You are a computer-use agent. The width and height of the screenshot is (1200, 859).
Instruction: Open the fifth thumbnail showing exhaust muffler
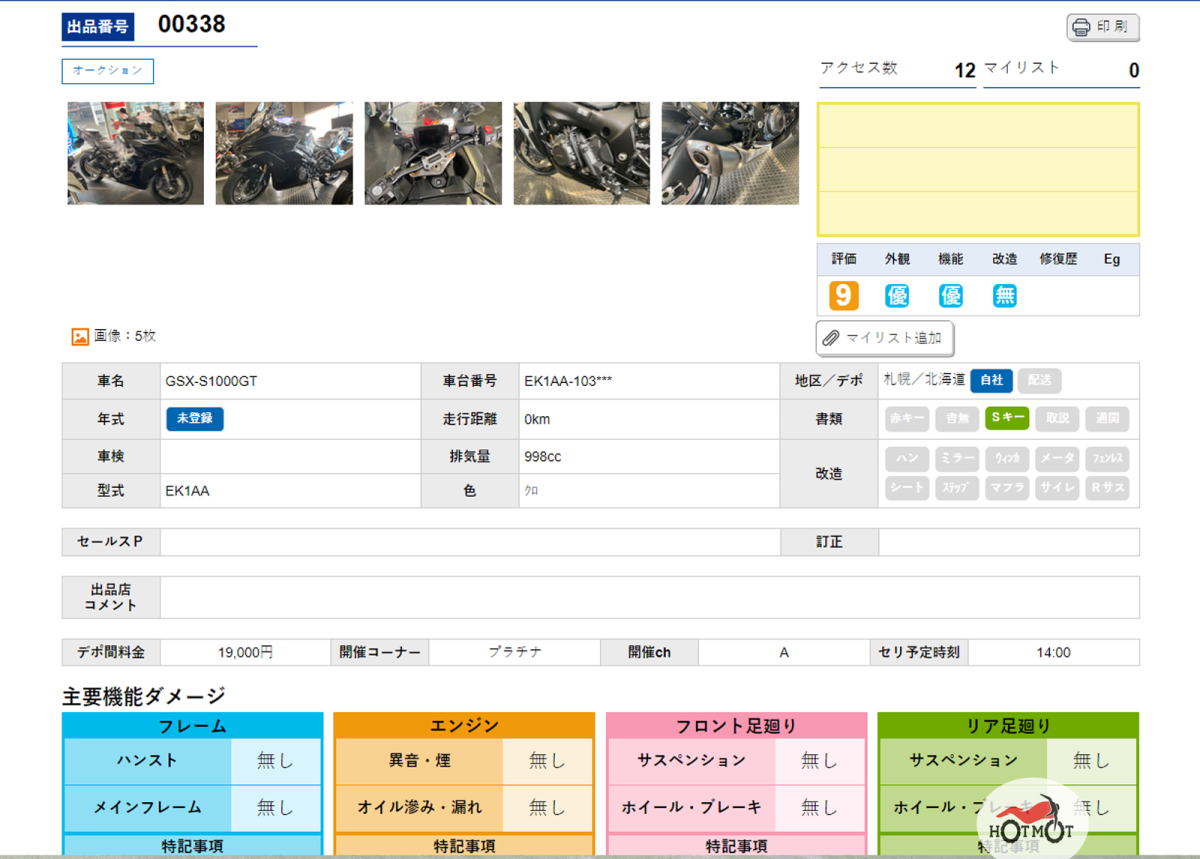(730, 153)
